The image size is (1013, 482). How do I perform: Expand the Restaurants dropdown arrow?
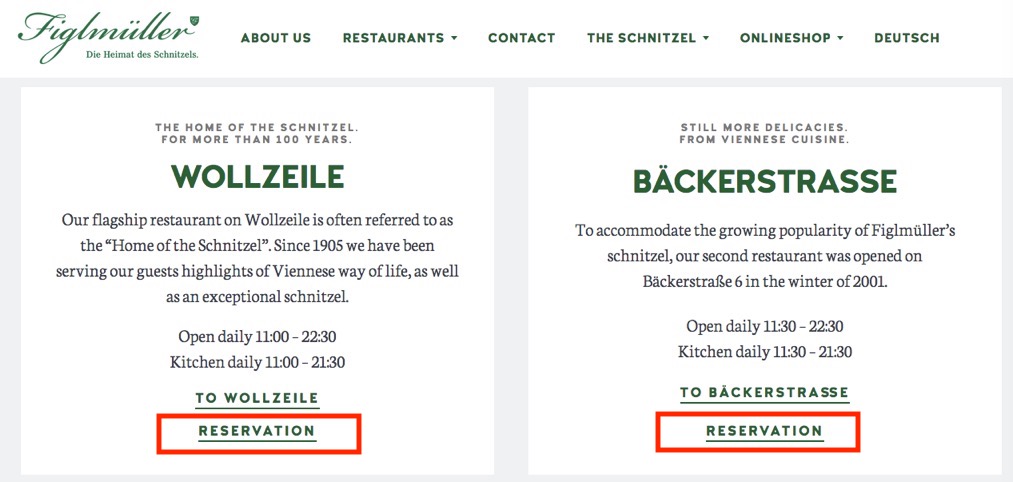tap(454, 38)
